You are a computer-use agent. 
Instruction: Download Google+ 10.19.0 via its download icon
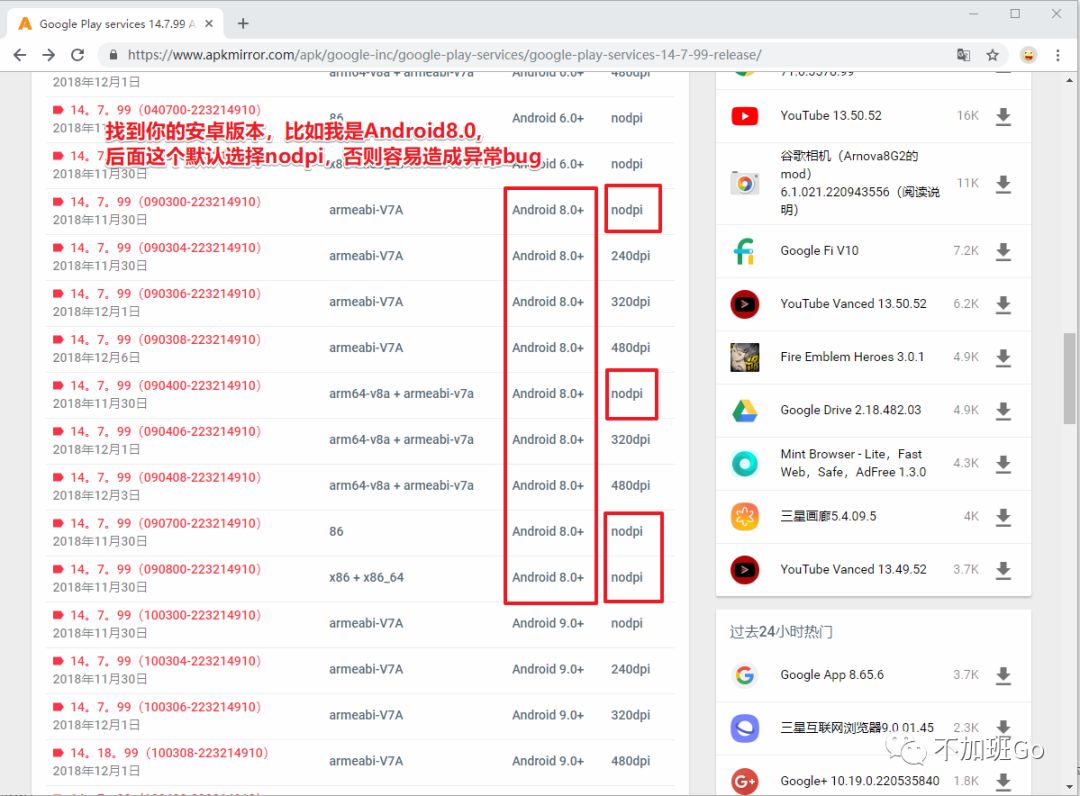pos(1004,781)
